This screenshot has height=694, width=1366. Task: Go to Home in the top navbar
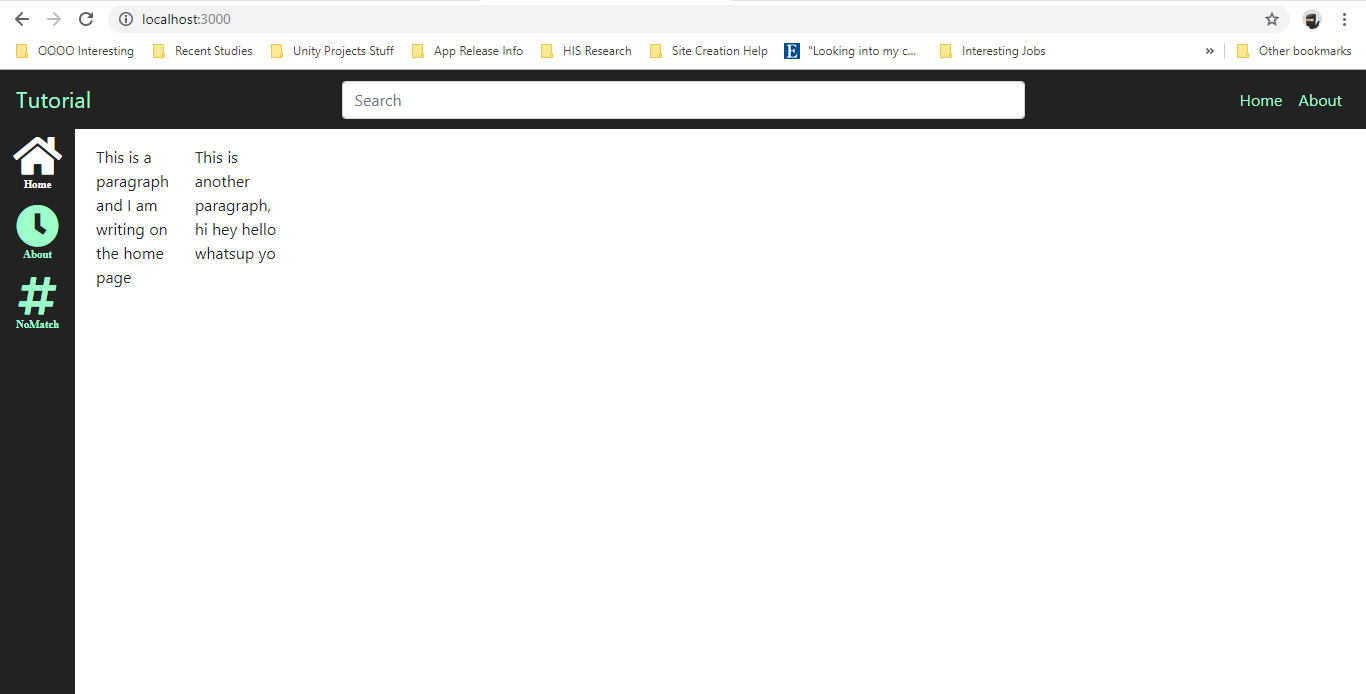(x=1261, y=100)
